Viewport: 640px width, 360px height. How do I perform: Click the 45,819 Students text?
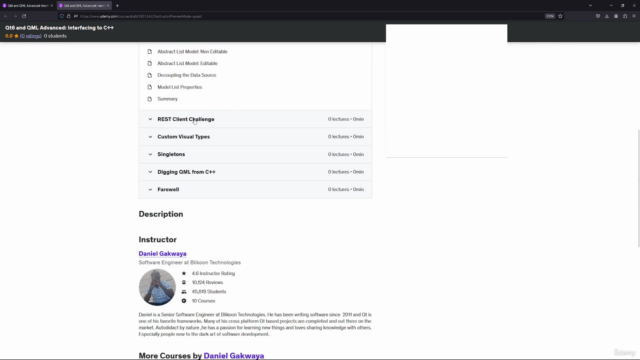pyautogui.click(x=209, y=291)
